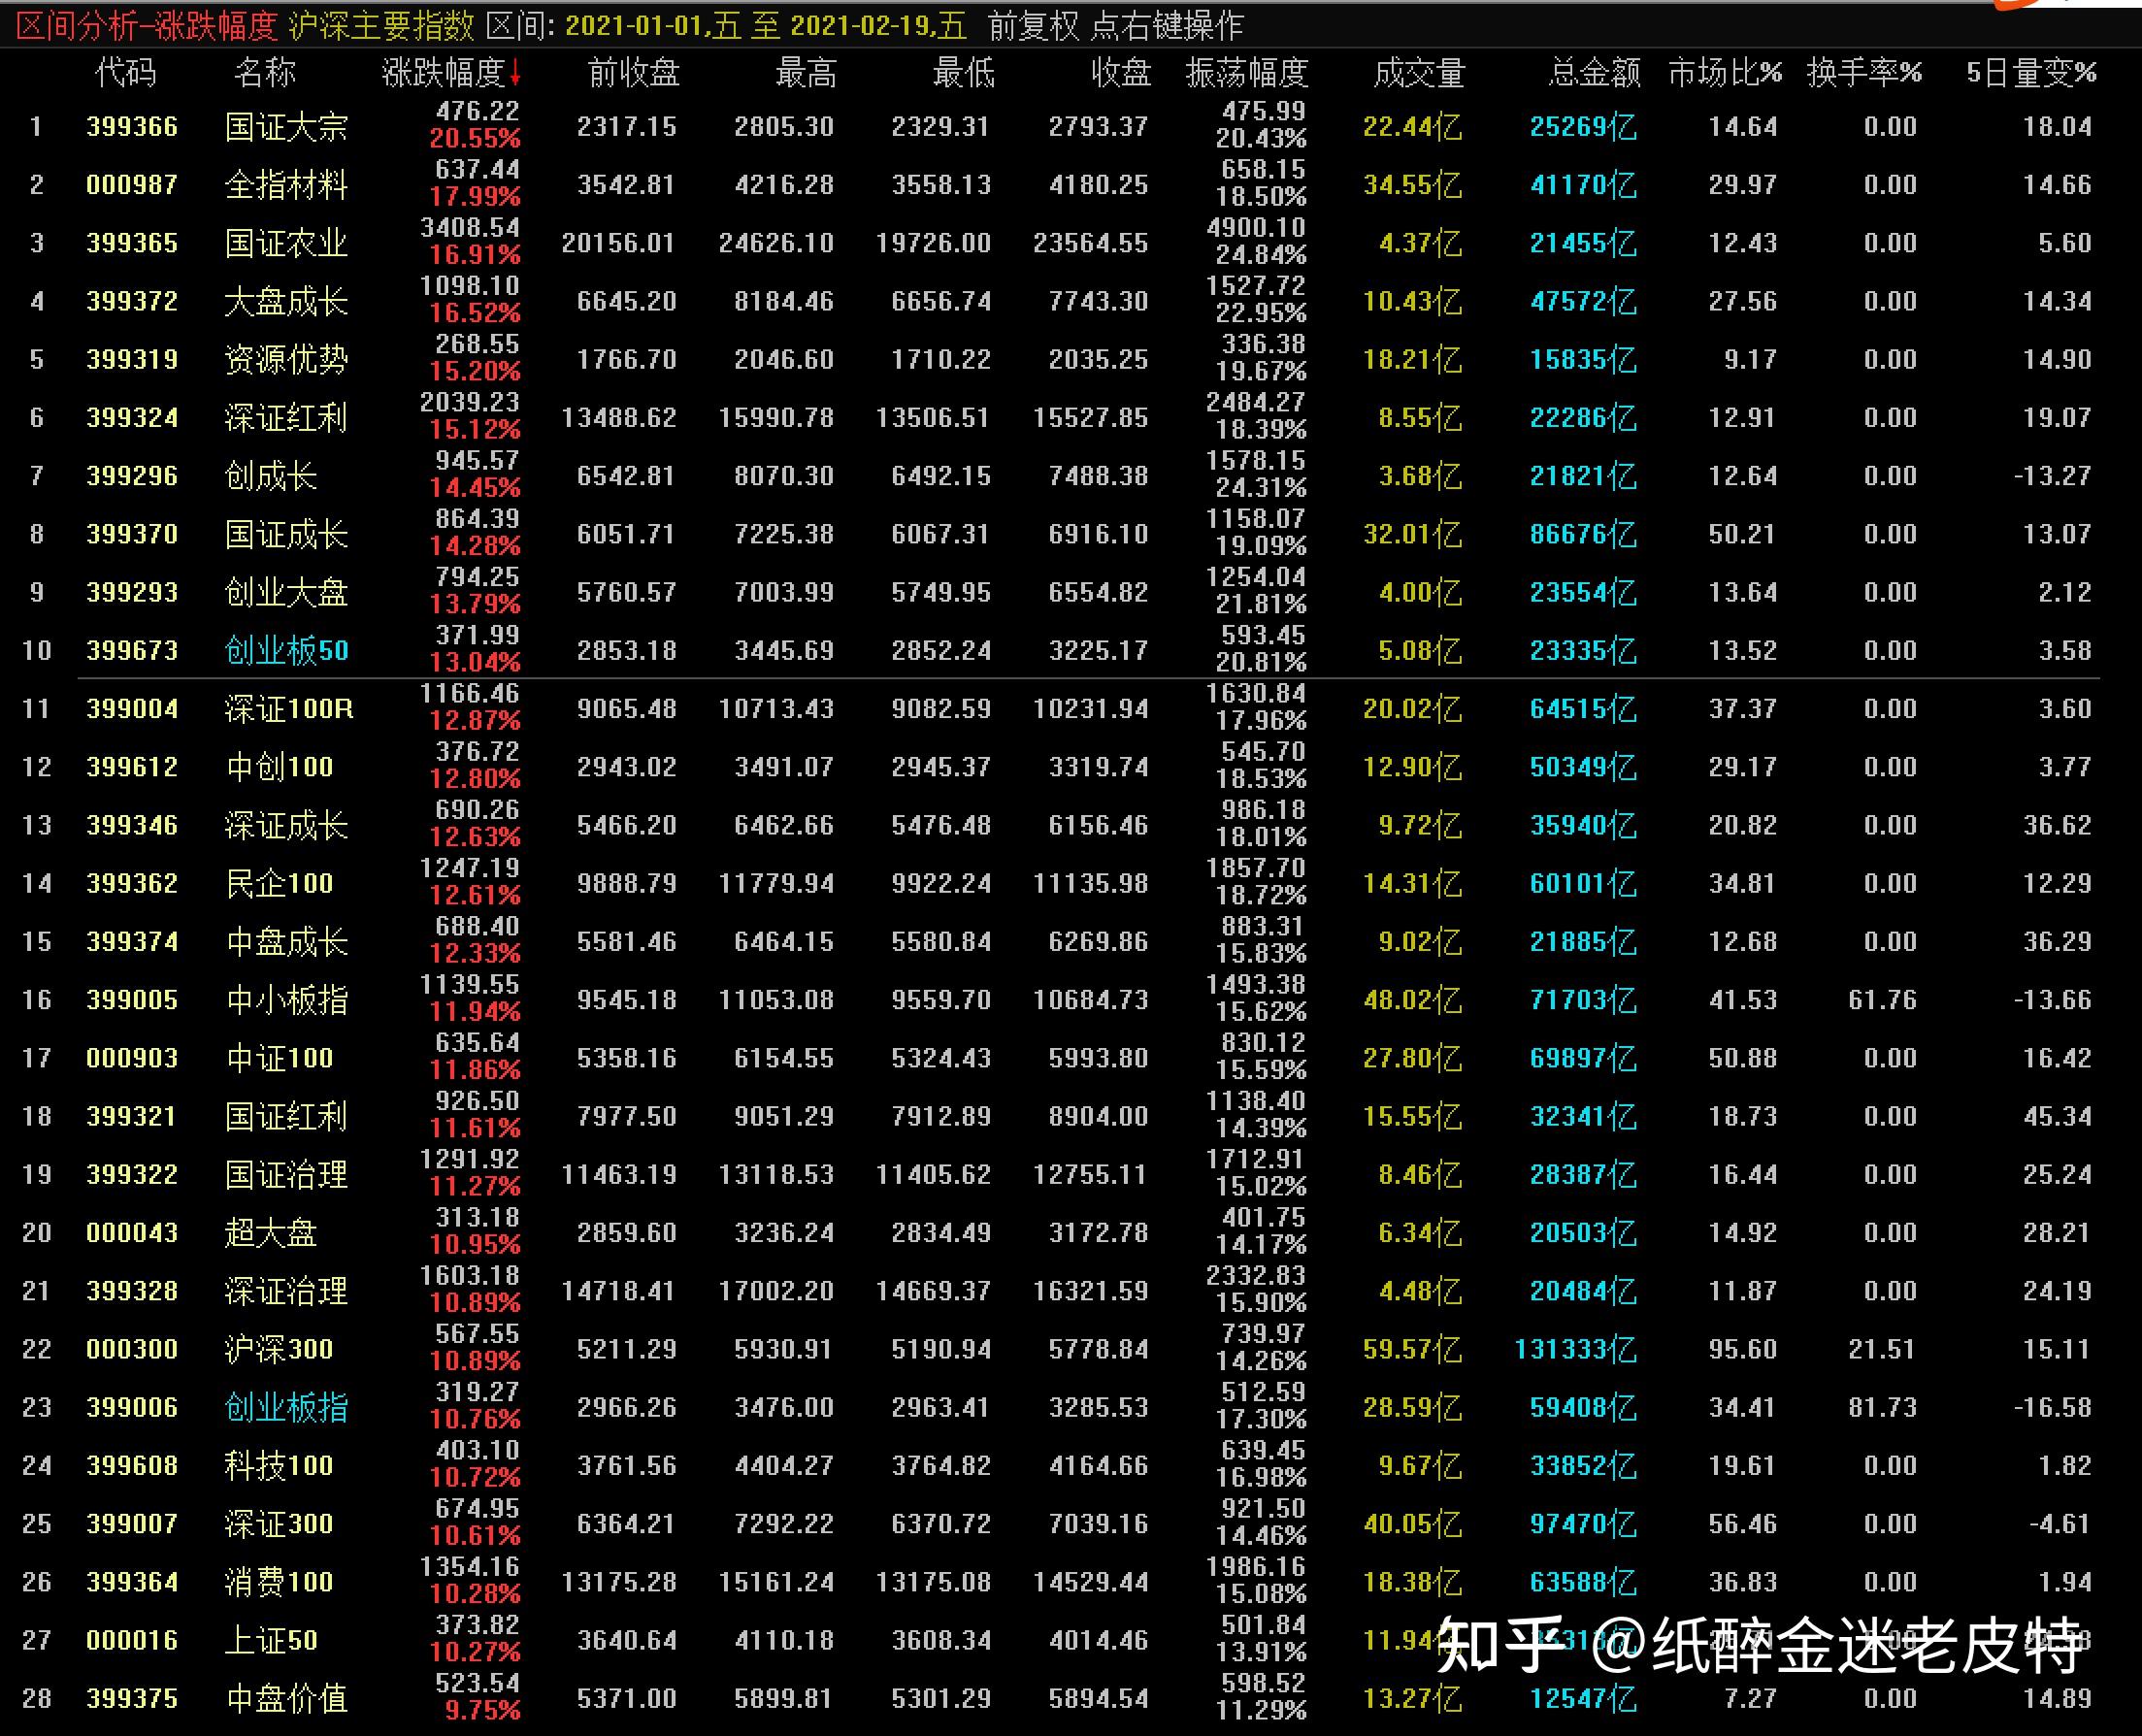Click 86676亿 total amount of 国证成长
The height and width of the screenshot is (1736, 2142).
pyautogui.click(x=1583, y=534)
